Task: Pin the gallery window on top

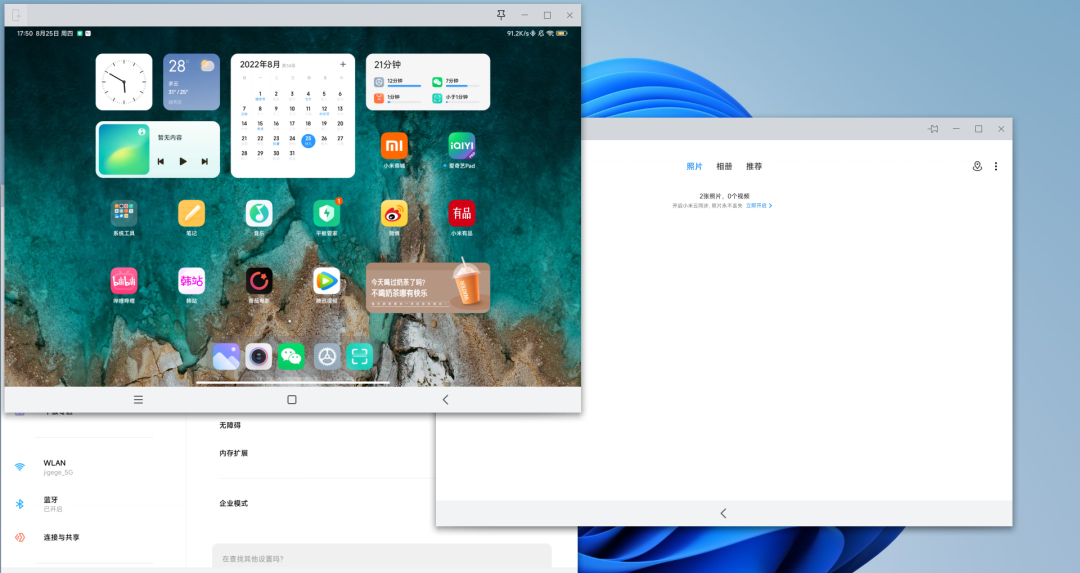Action: tap(933, 129)
